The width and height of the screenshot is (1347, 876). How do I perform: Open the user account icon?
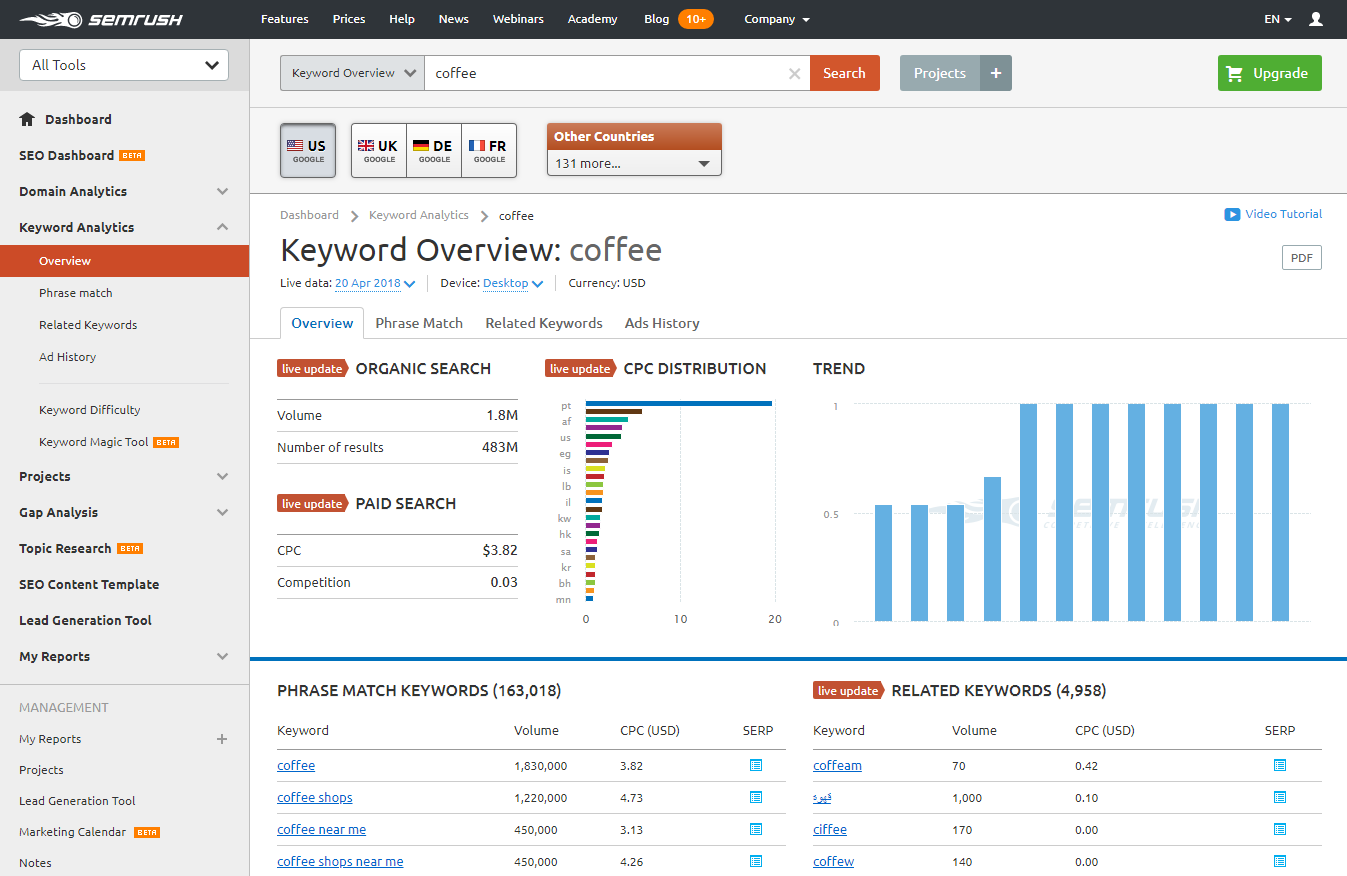coord(1316,19)
